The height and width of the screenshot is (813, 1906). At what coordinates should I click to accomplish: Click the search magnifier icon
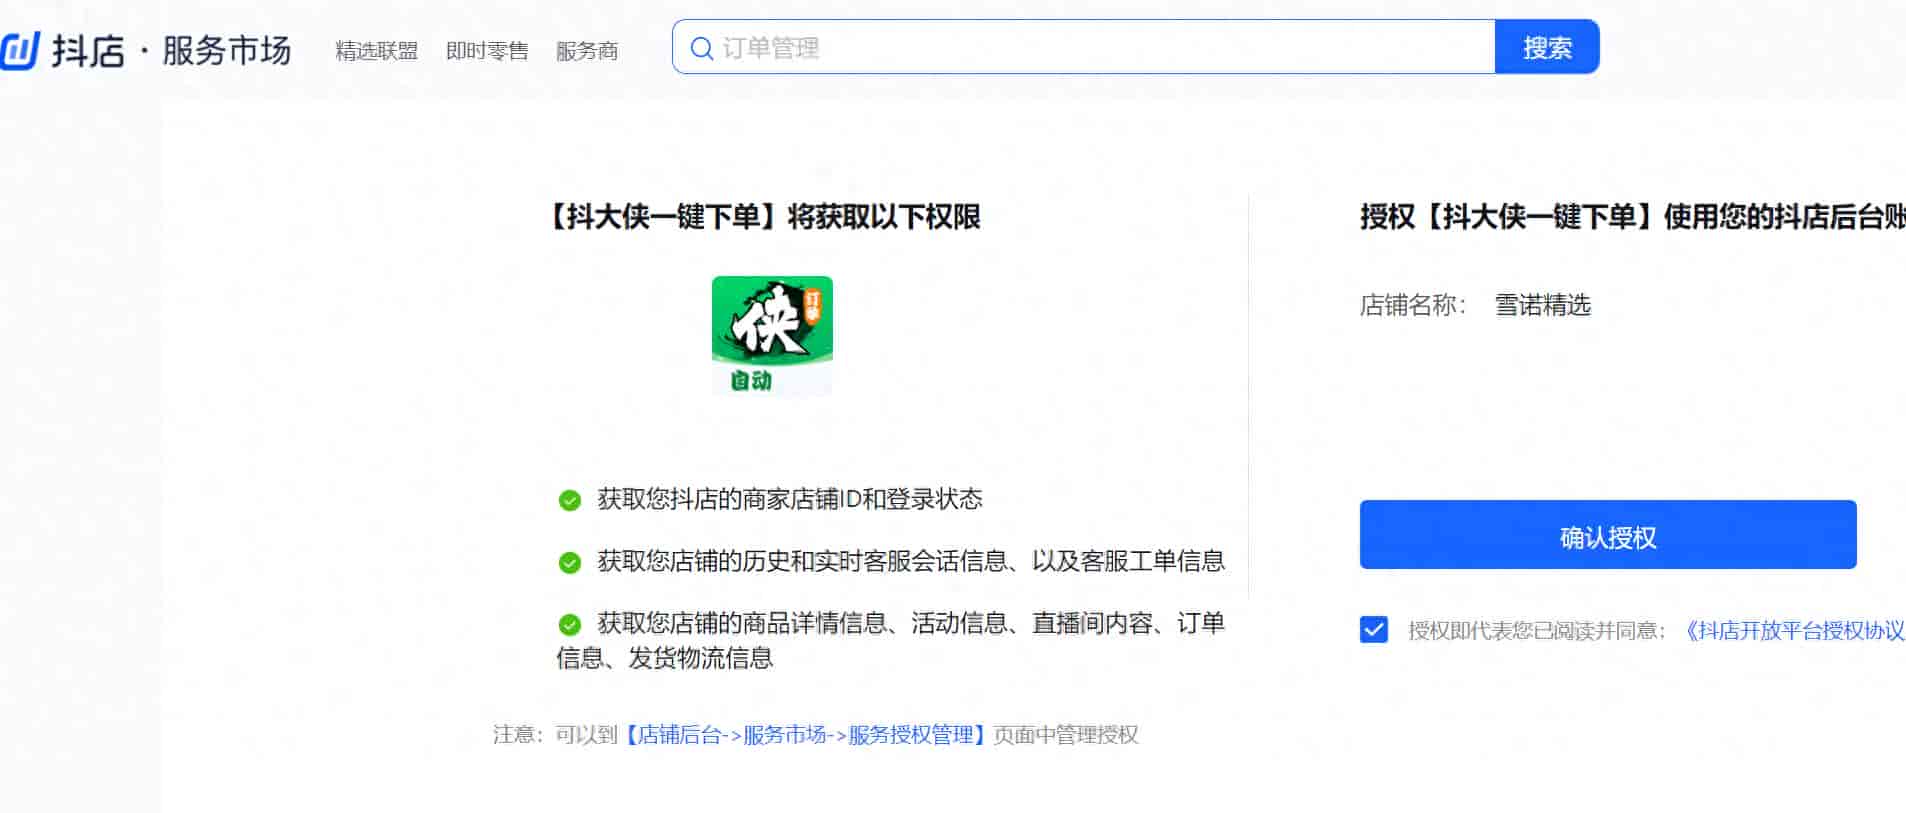702,48
